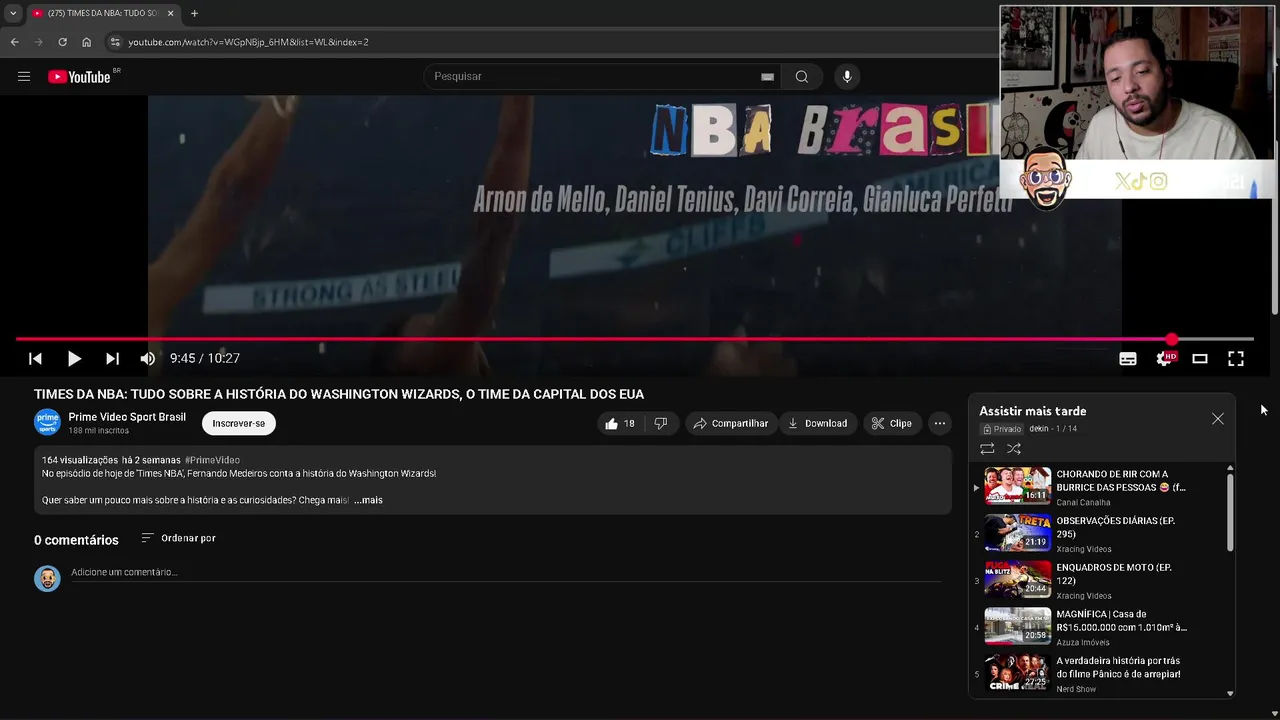Skip to the next video
Image resolution: width=1280 pixels, height=720 pixels.
coord(112,358)
